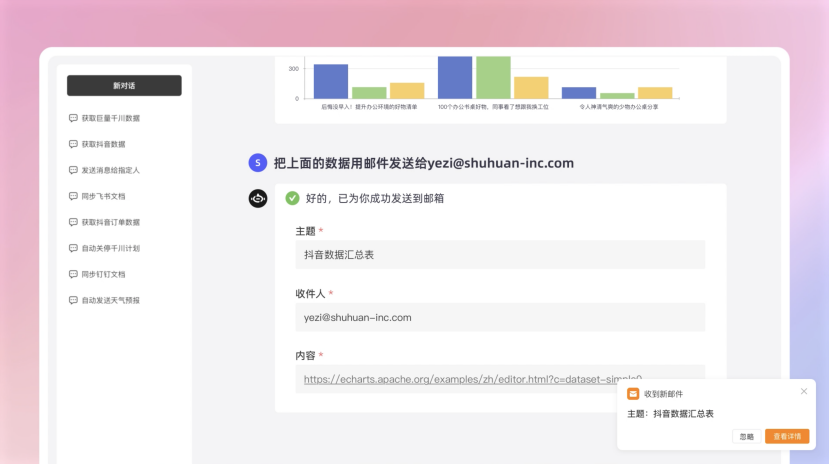Screen dimensions: 829x465
Task: Click the orange mail icon in notification
Action: [633, 394]
